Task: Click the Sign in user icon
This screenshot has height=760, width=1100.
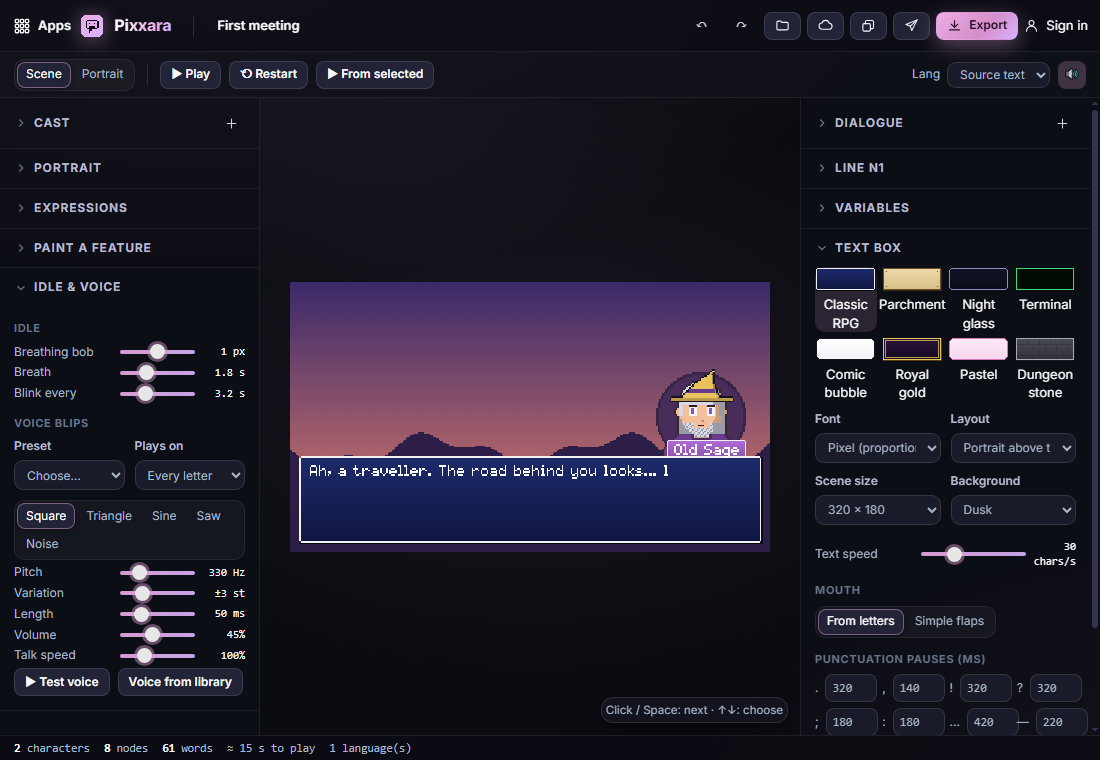Action: [x=1031, y=26]
